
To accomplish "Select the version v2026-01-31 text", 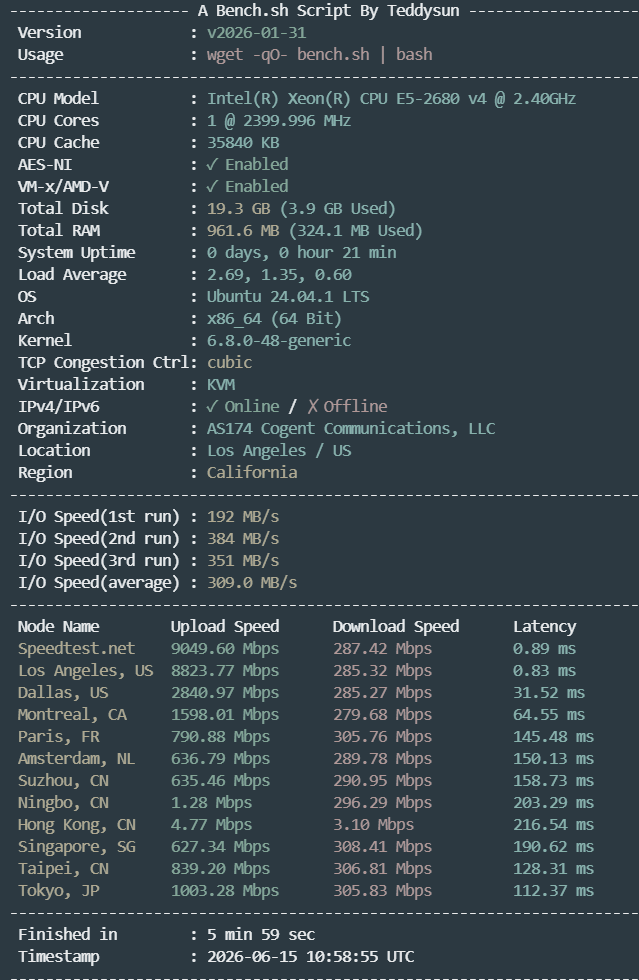I will click(256, 32).
